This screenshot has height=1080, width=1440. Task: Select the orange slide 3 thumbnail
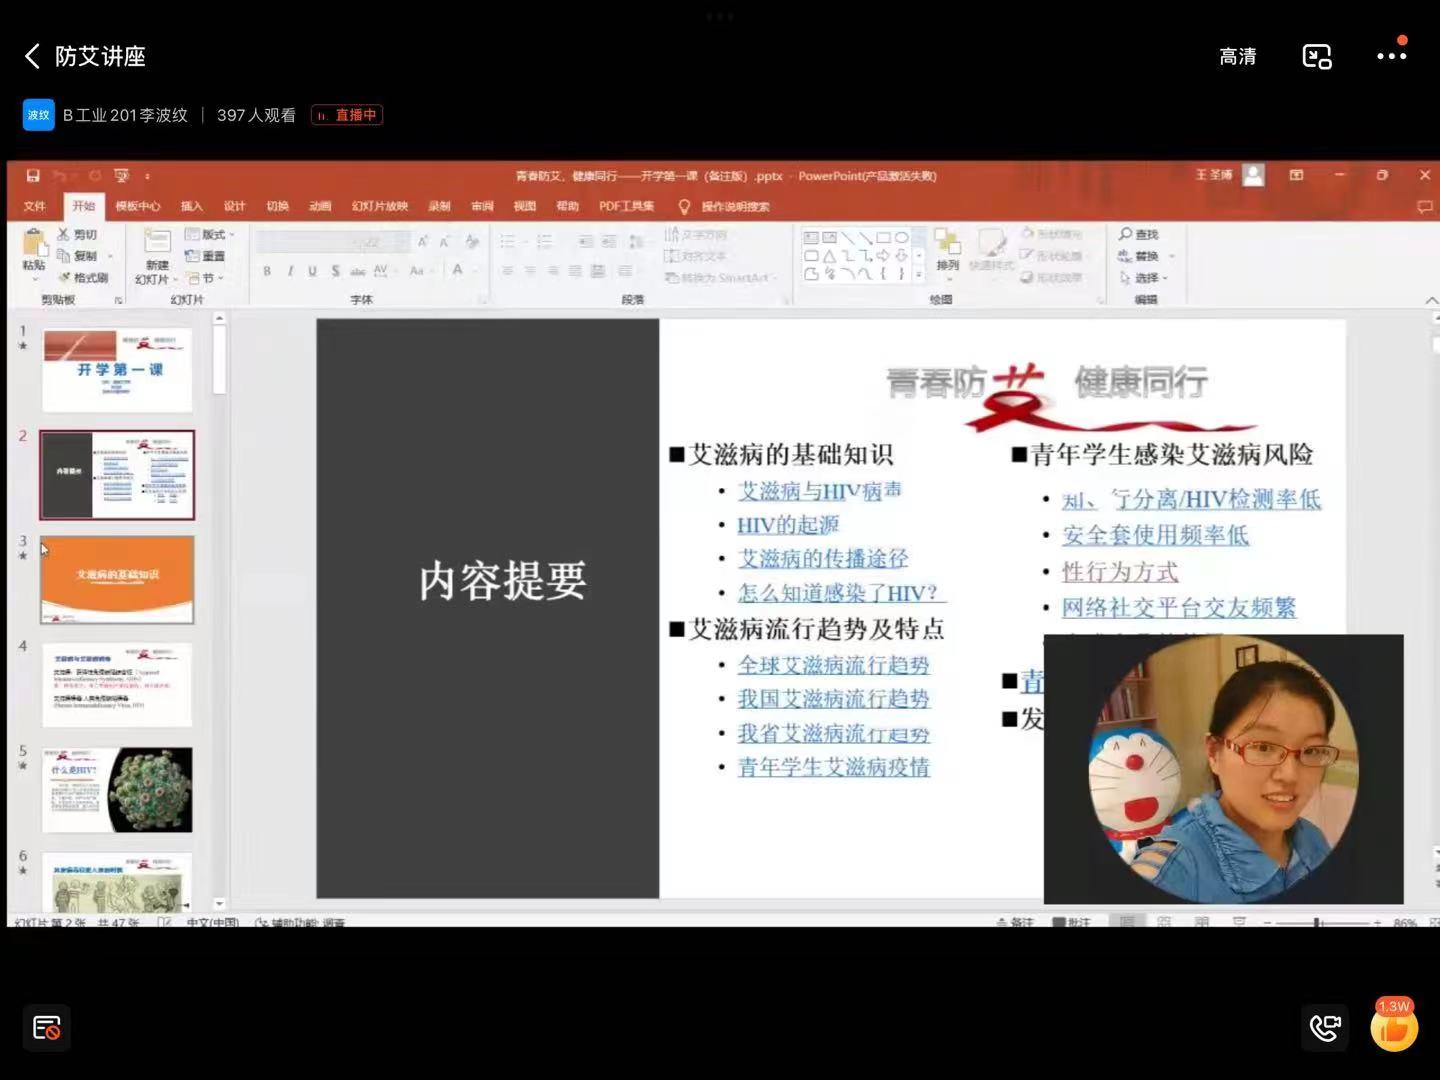[117, 579]
